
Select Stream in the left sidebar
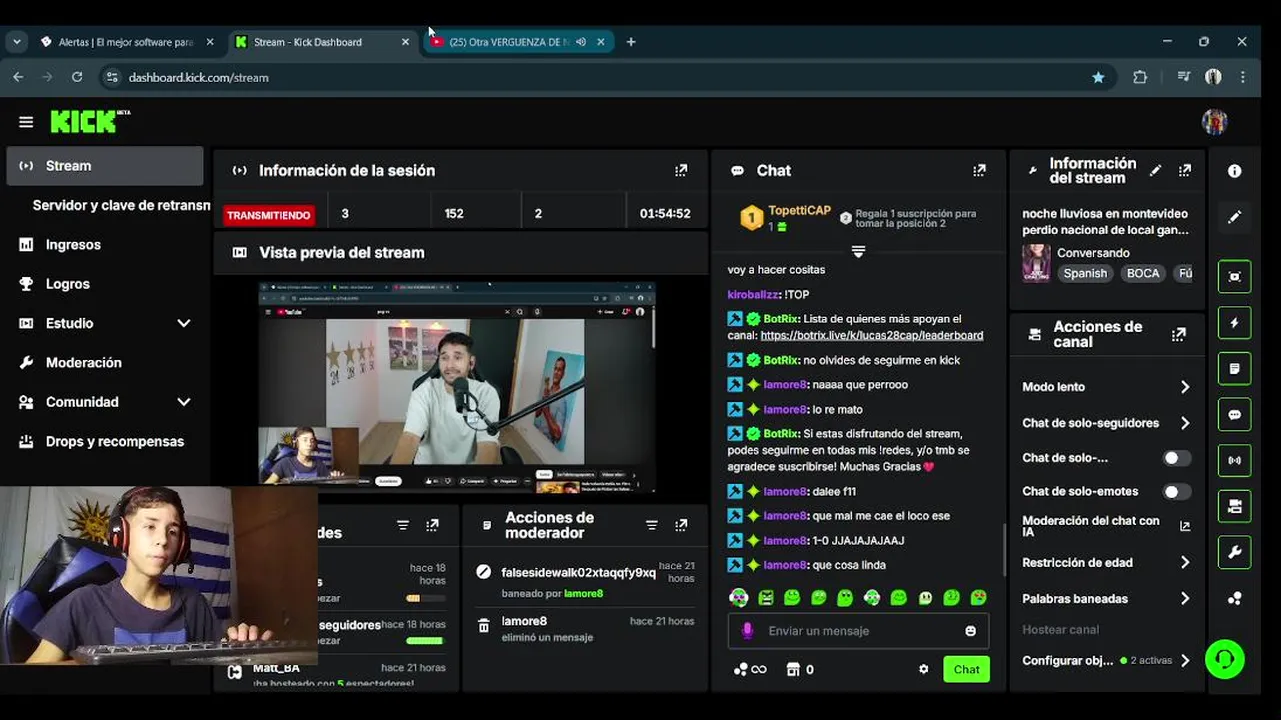coord(105,166)
